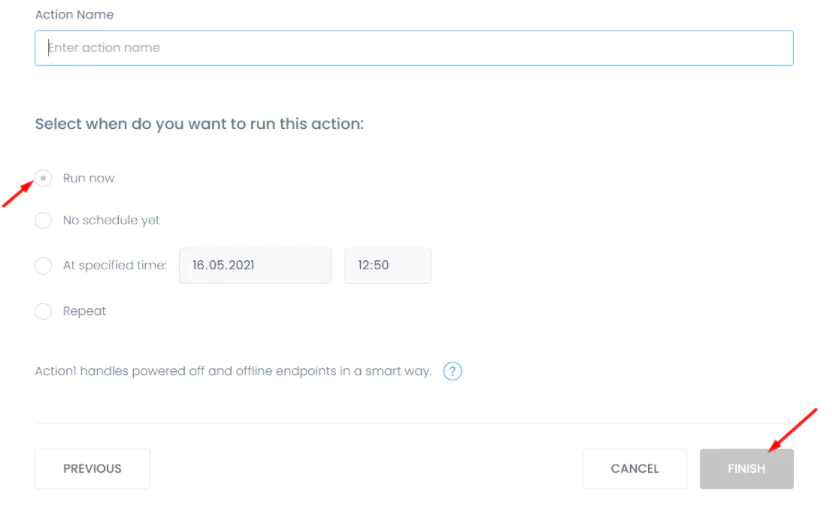Click the 'Run now' label text
Image resolution: width=832 pixels, height=505 pixels.
tap(89, 178)
